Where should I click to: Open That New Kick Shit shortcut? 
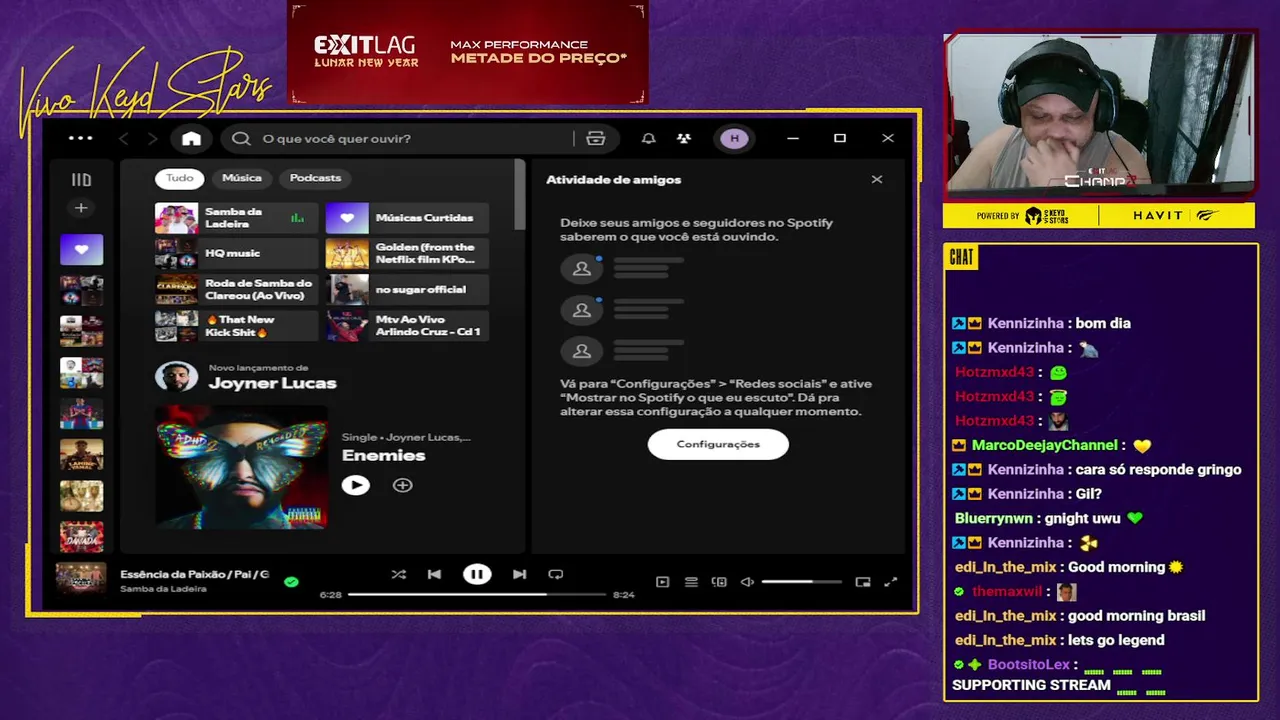236,326
